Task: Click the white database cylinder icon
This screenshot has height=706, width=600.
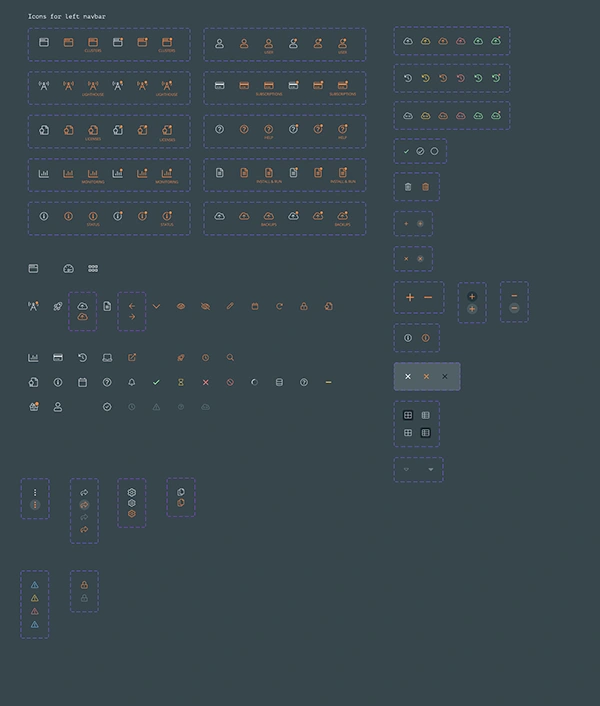Action: coord(279,382)
